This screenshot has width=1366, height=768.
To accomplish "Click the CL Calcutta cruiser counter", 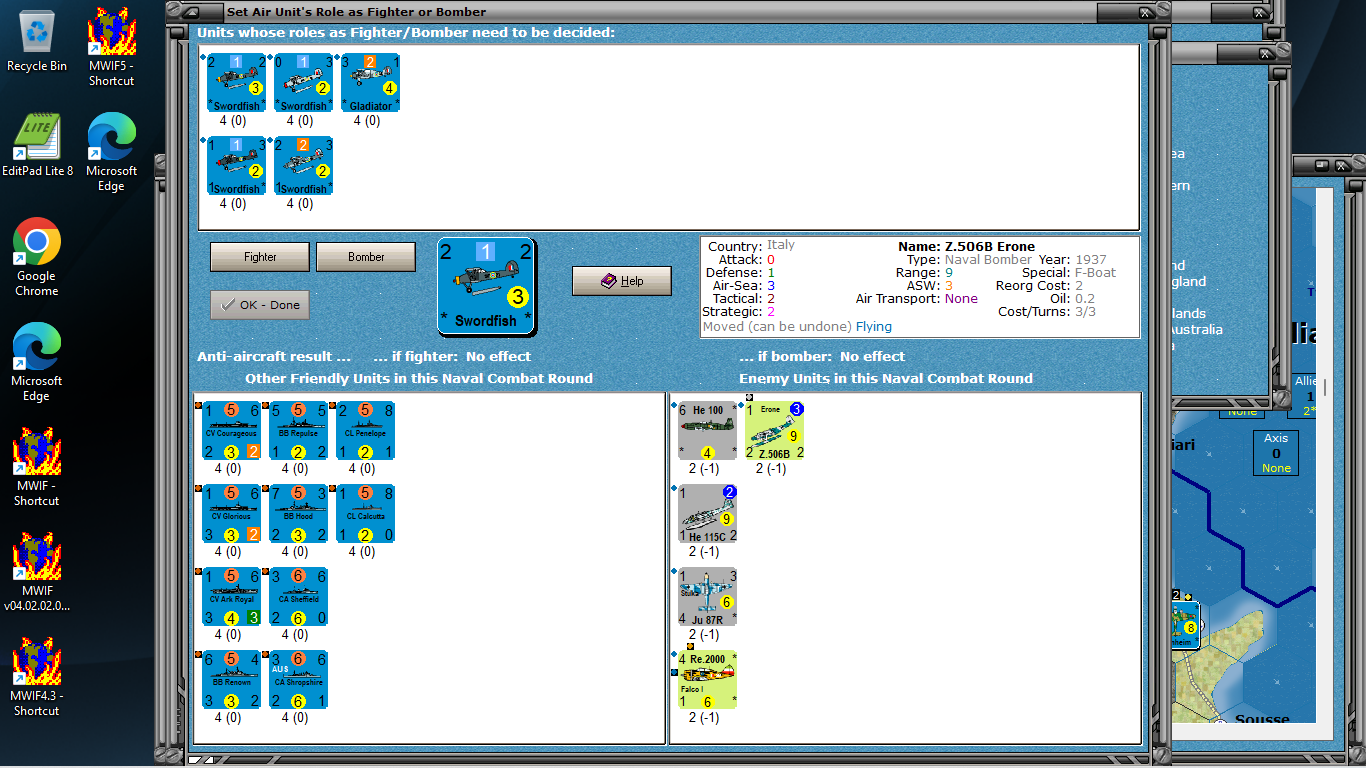I will pos(365,513).
